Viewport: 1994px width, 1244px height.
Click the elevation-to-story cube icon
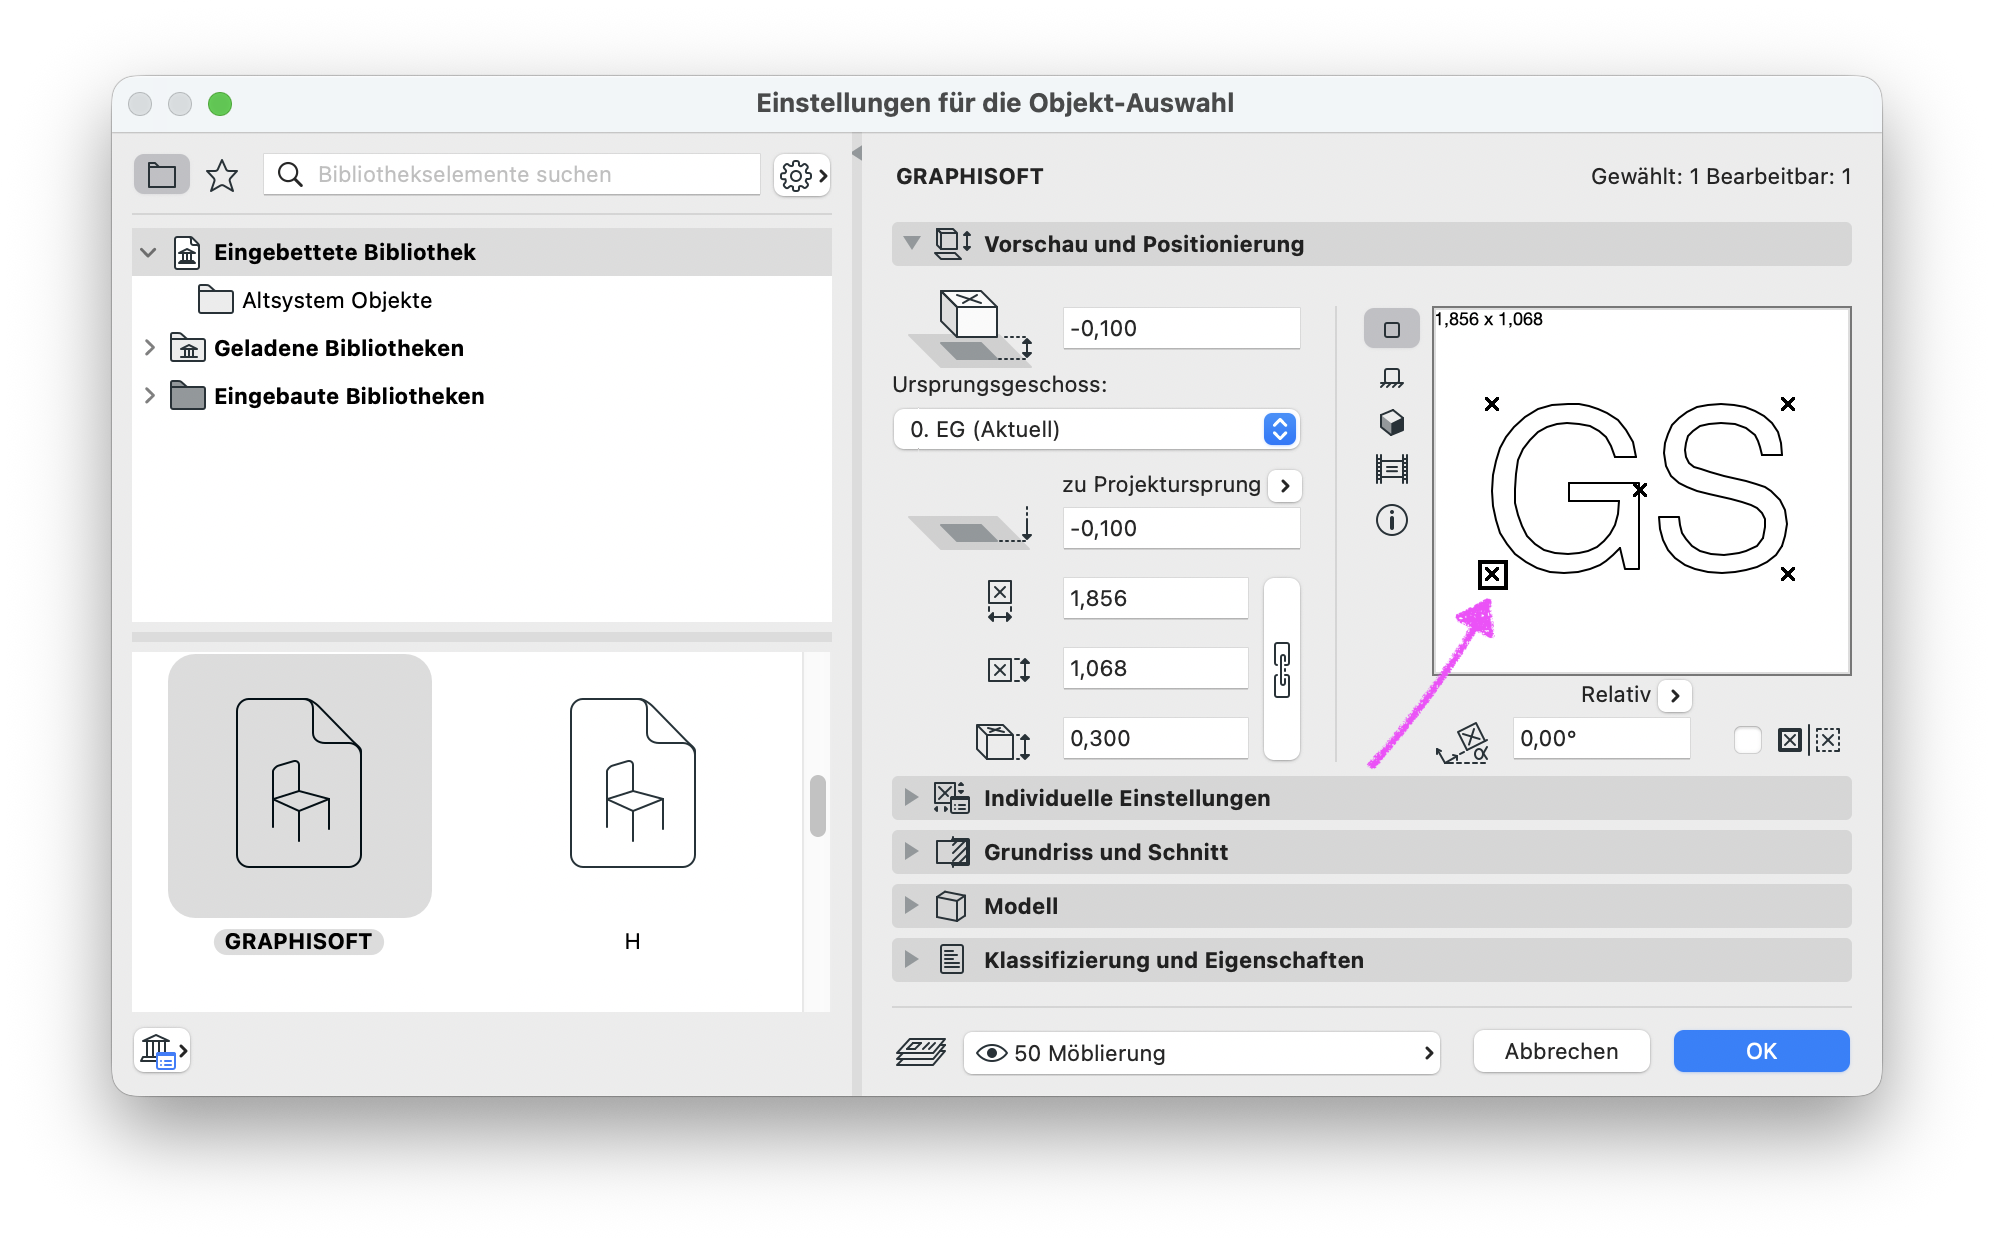tap(970, 327)
